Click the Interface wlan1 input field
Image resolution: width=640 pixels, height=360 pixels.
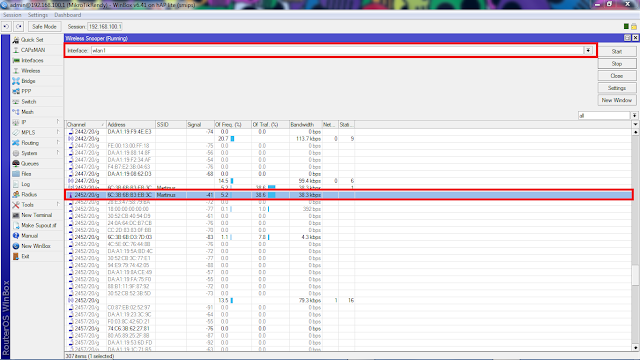[x=337, y=51]
